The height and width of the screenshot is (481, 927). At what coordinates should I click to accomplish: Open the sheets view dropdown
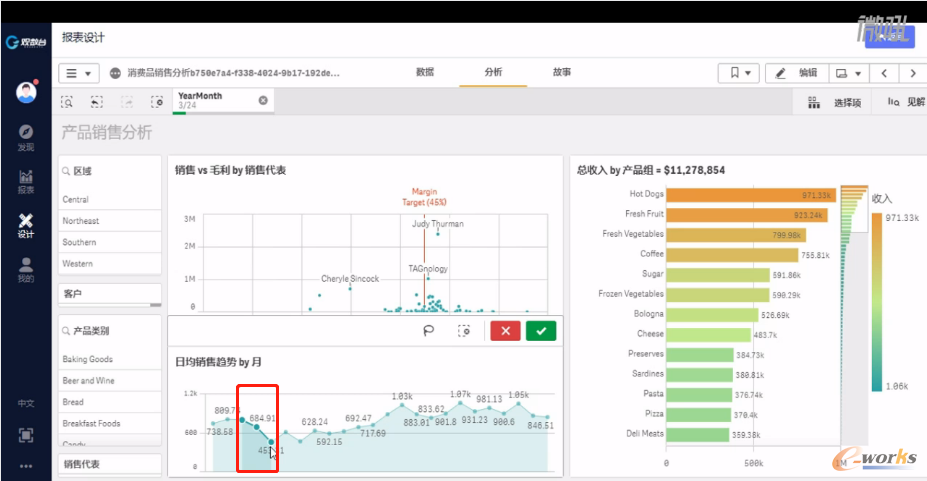(846, 73)
